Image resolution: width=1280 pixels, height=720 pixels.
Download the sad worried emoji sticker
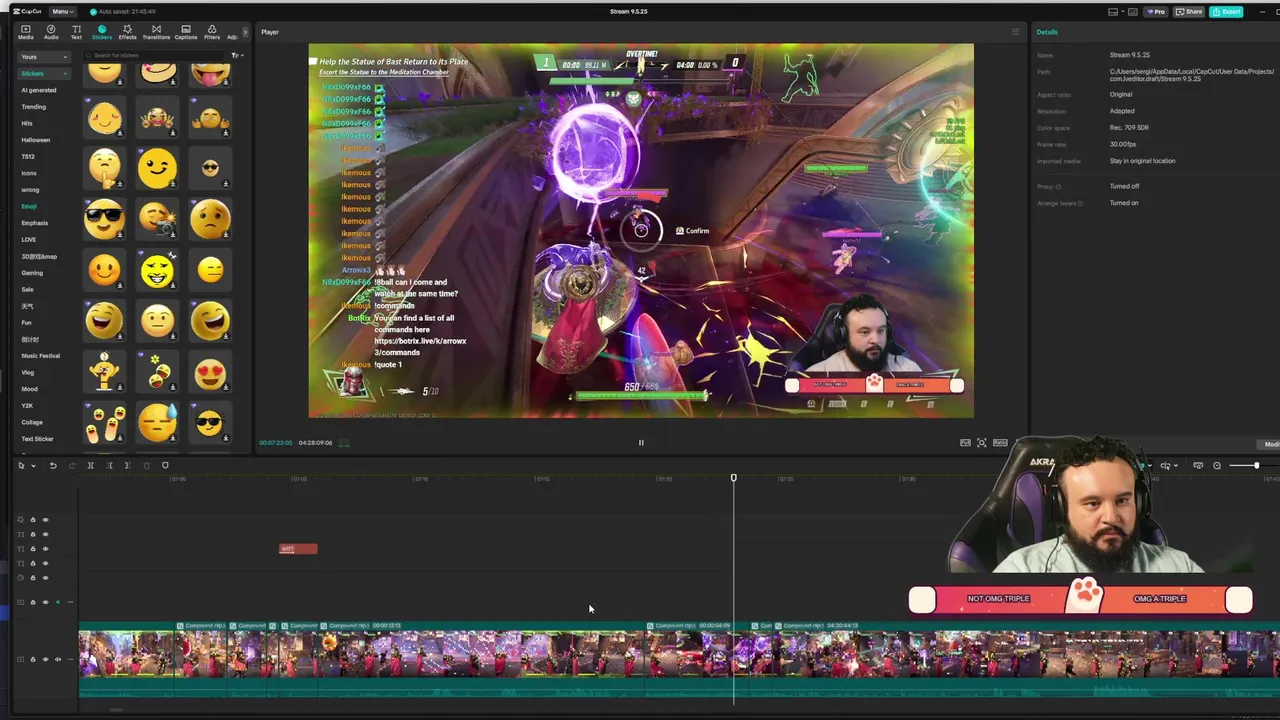[226, 235]
